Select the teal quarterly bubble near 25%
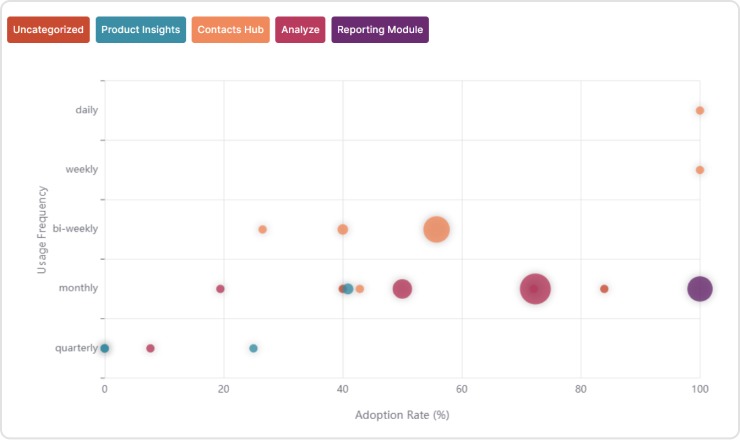740x440 pixels. tap(253, 348)
